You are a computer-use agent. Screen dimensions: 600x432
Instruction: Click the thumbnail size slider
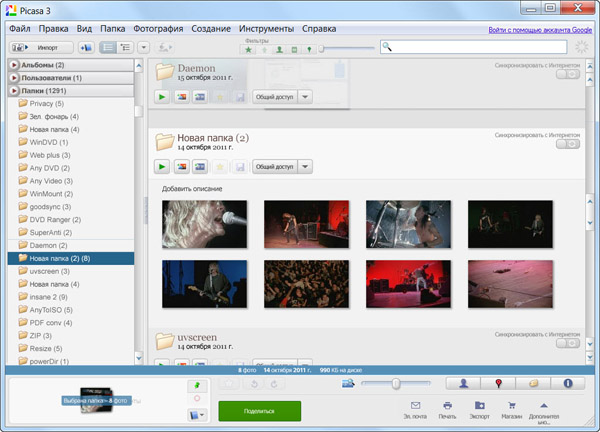point(397,383)
